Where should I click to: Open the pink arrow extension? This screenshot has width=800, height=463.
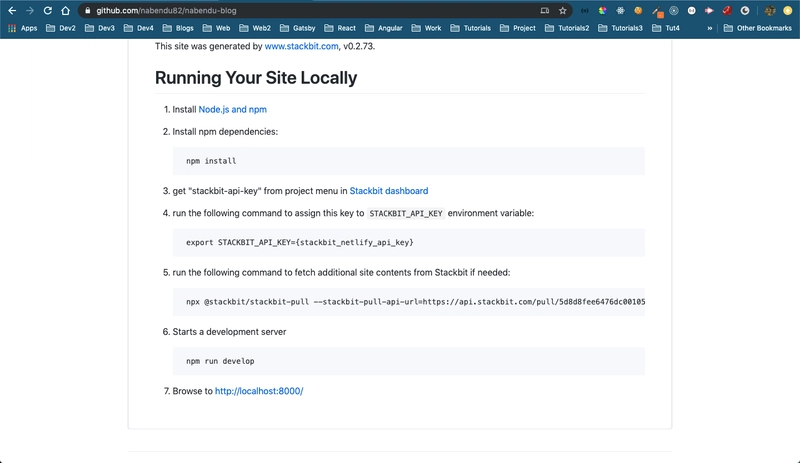pyautogui.click(x=709, y=10)
